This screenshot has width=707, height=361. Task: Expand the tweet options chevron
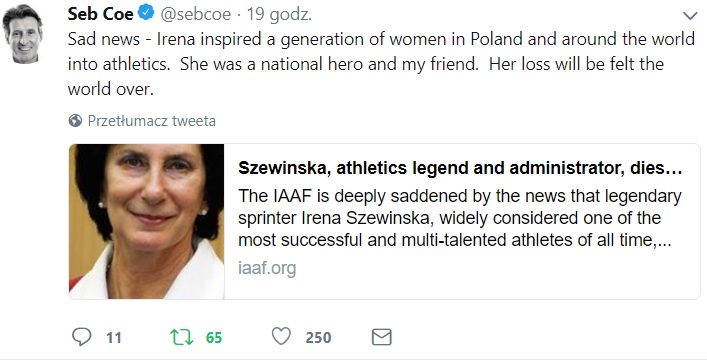(x=690, y=16)
